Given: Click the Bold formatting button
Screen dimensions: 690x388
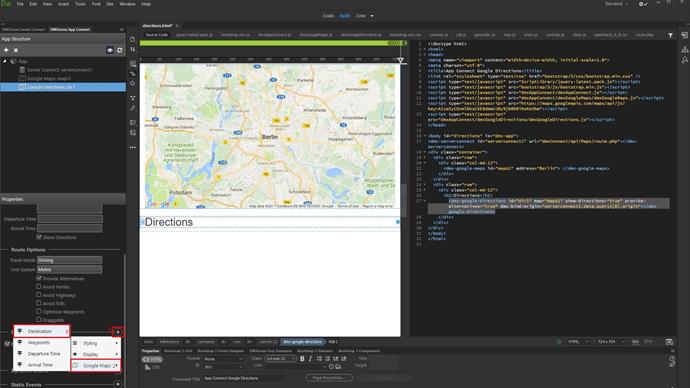Looking at the screenshot, I should [x=302, y=359].
